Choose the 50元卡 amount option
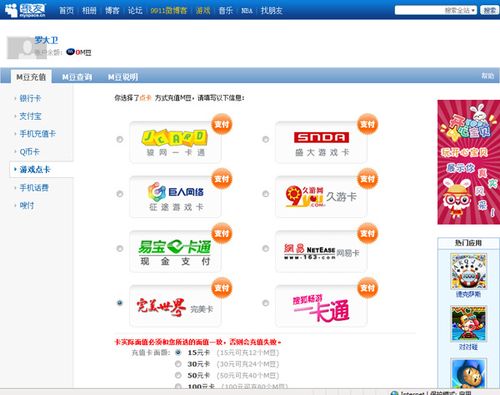This screenshot has width=500, height=395. (x=178, y=375)
